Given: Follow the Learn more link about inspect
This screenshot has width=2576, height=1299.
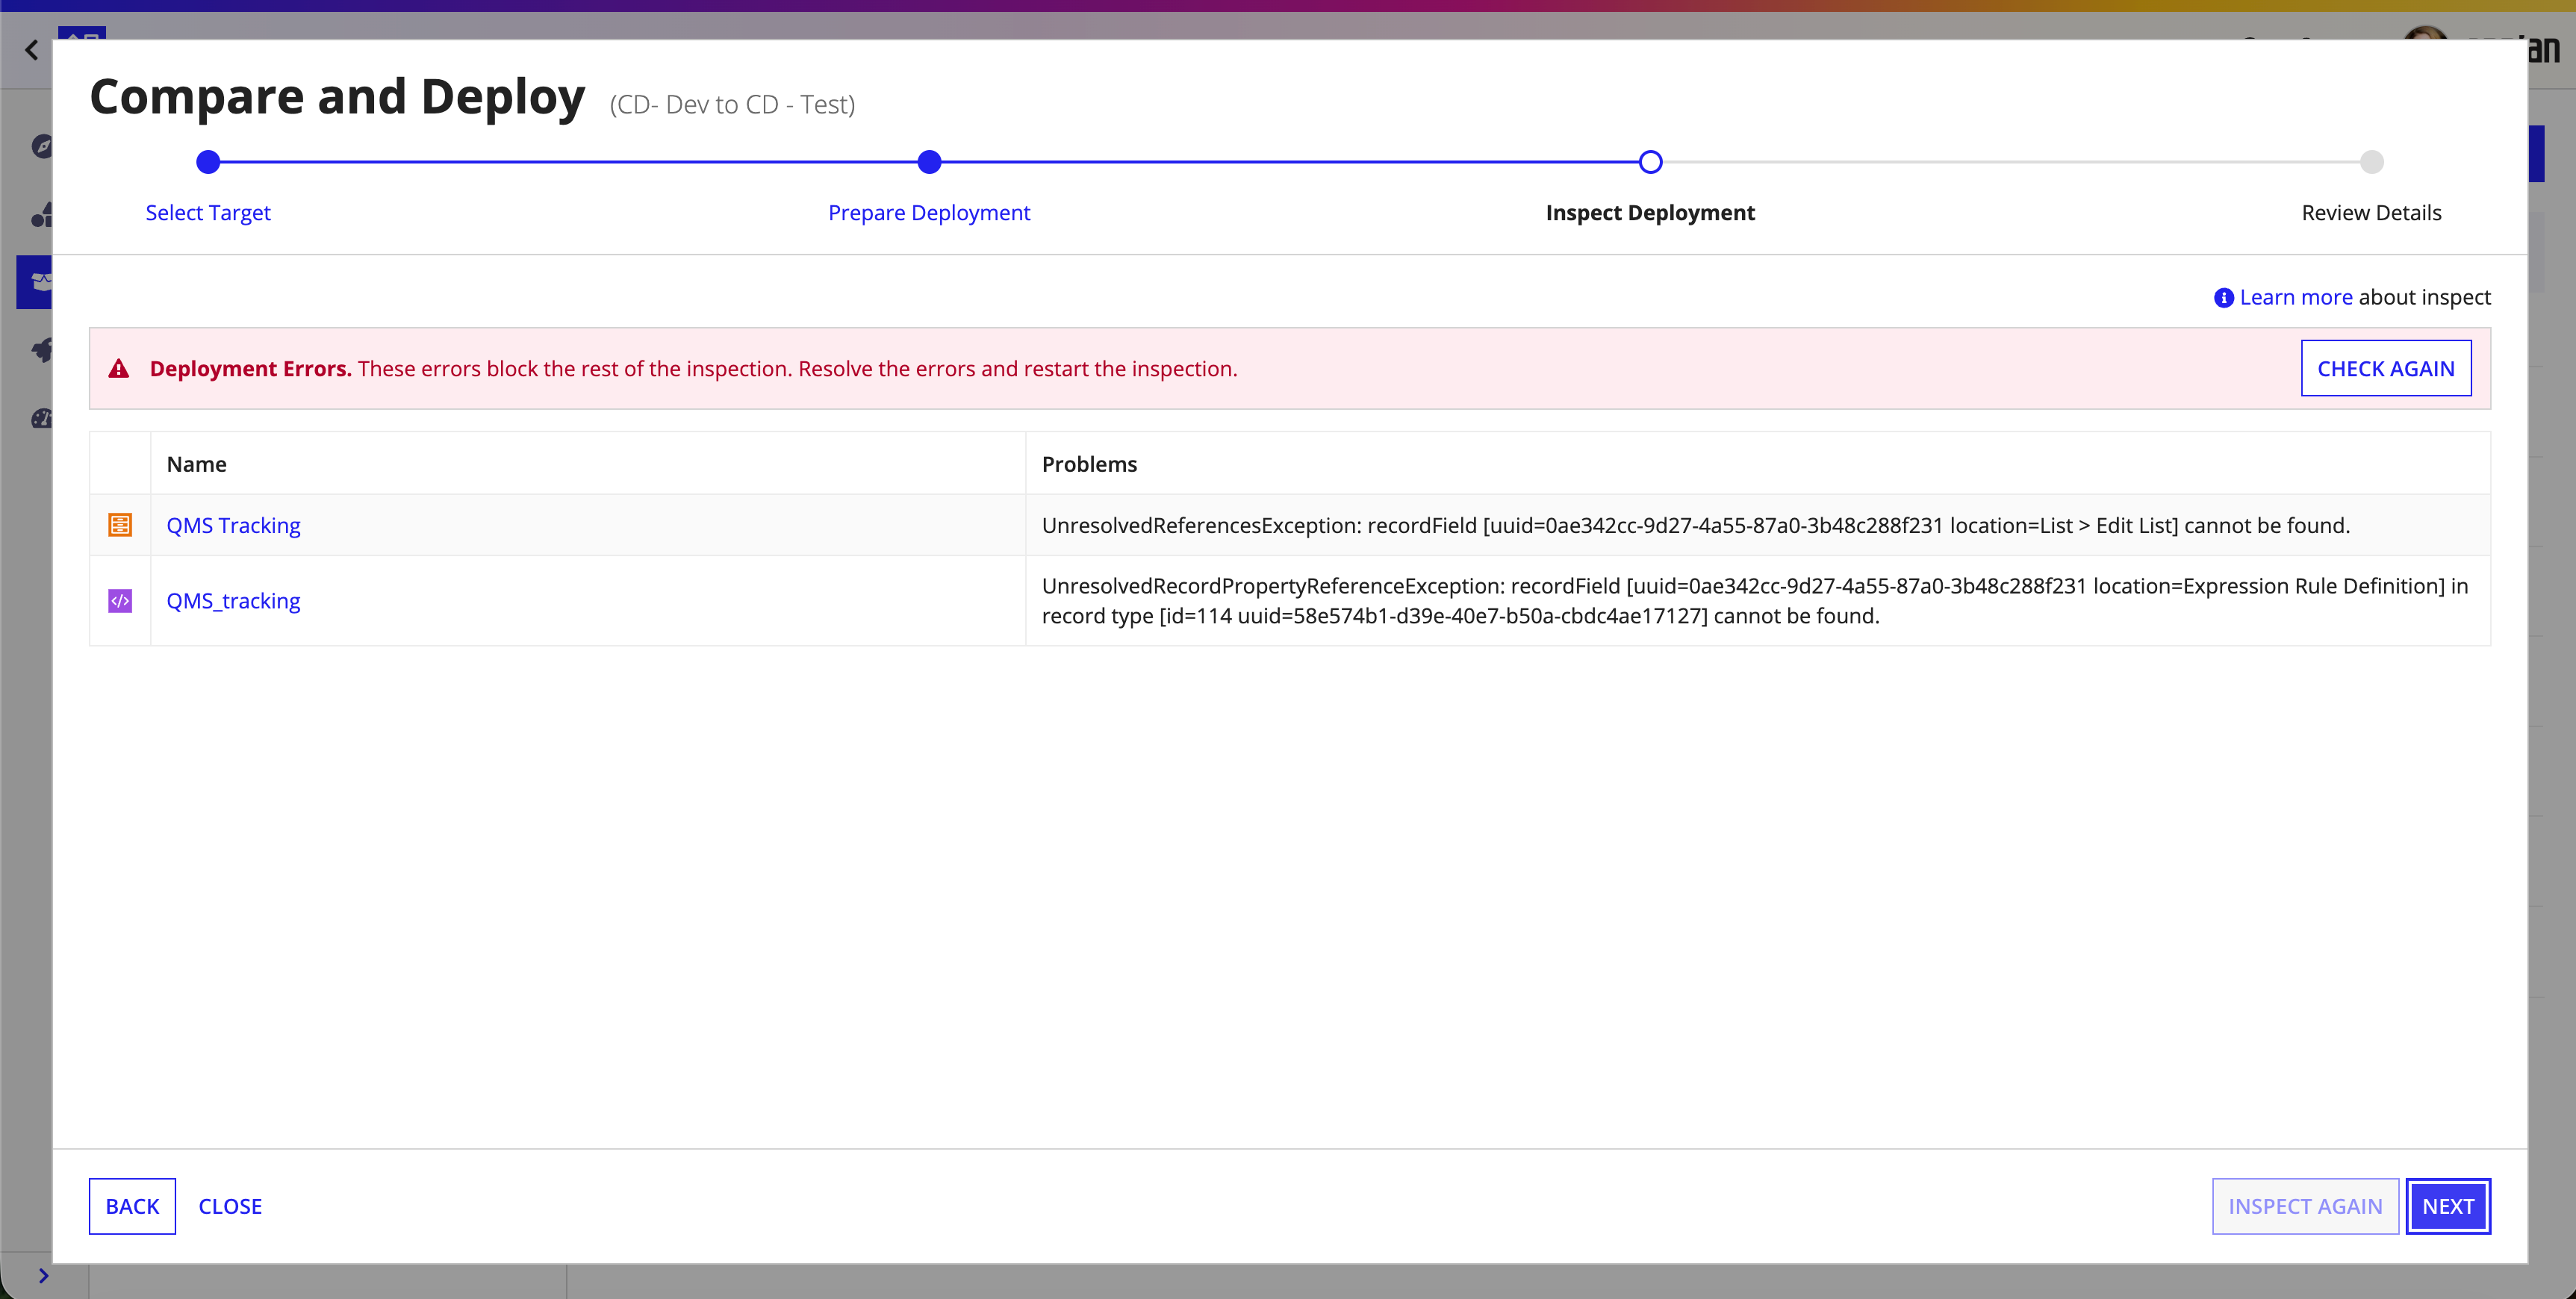Looking at the screenshot, I should click(x=2296, y=297).
